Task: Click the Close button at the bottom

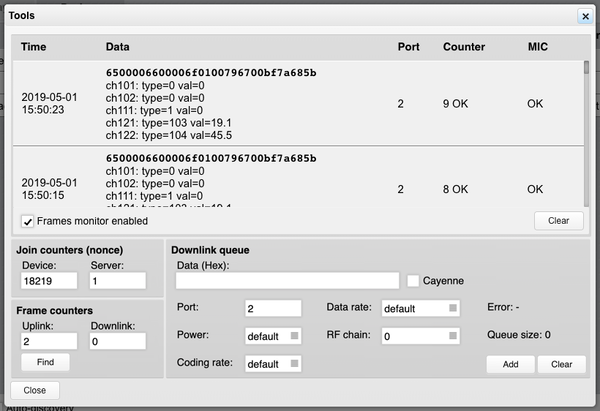Action: click(x=35, y=390)
